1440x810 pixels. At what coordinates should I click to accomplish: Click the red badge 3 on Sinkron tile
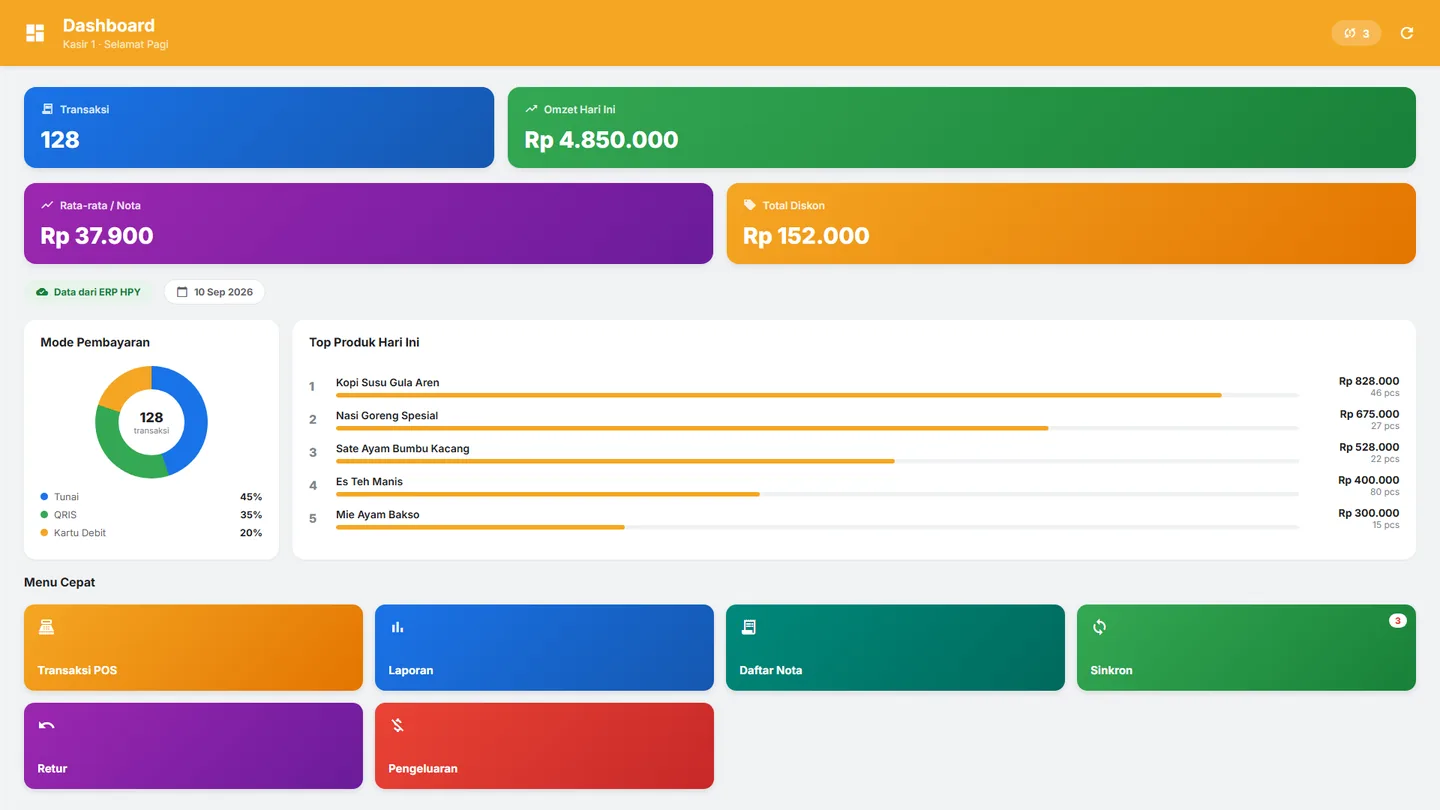[1398, 621]
